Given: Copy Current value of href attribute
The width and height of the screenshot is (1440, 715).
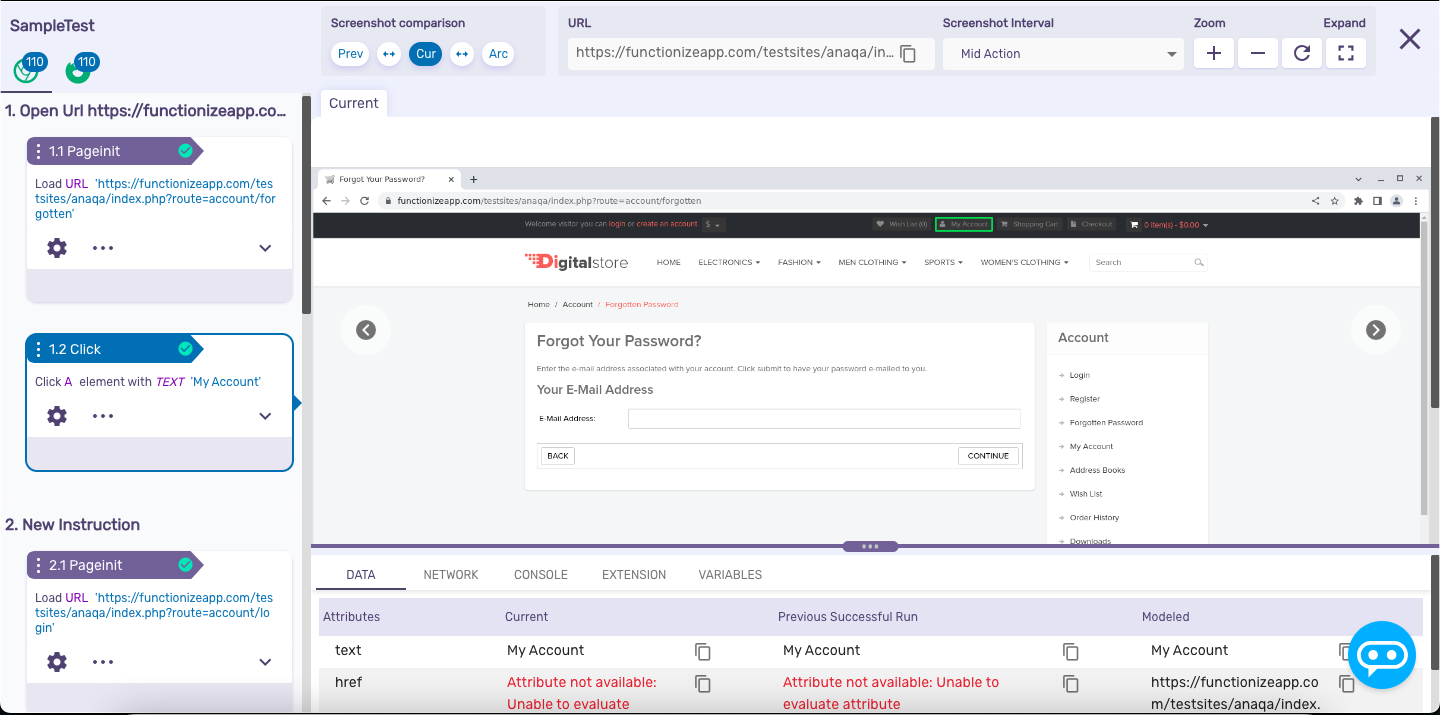Looking at the screenshot, I should tap(703, 684).
